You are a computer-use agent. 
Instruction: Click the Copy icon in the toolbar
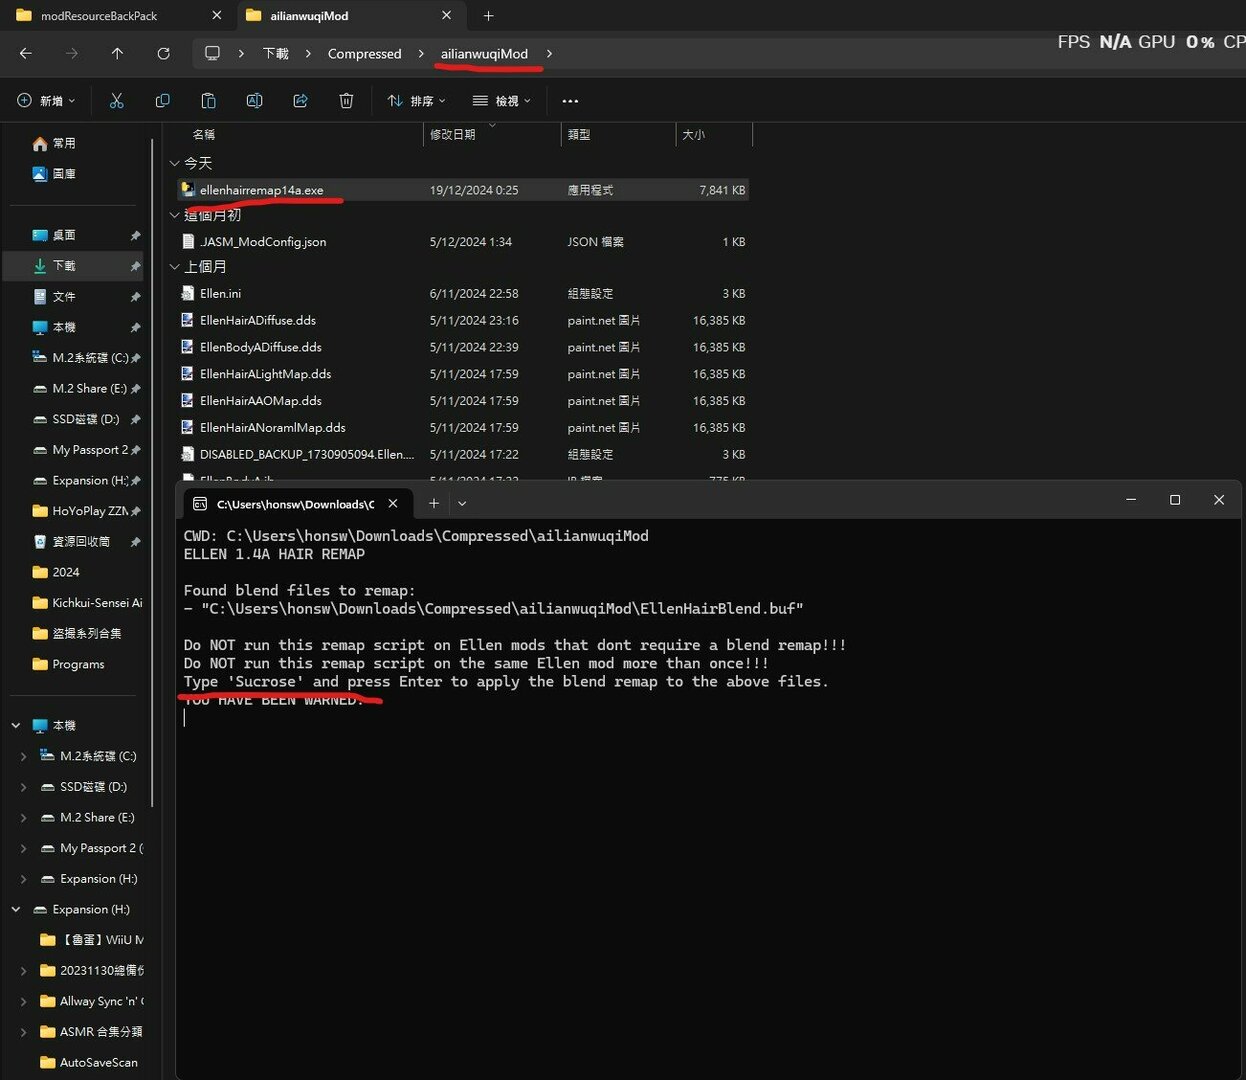click(163, 100)
